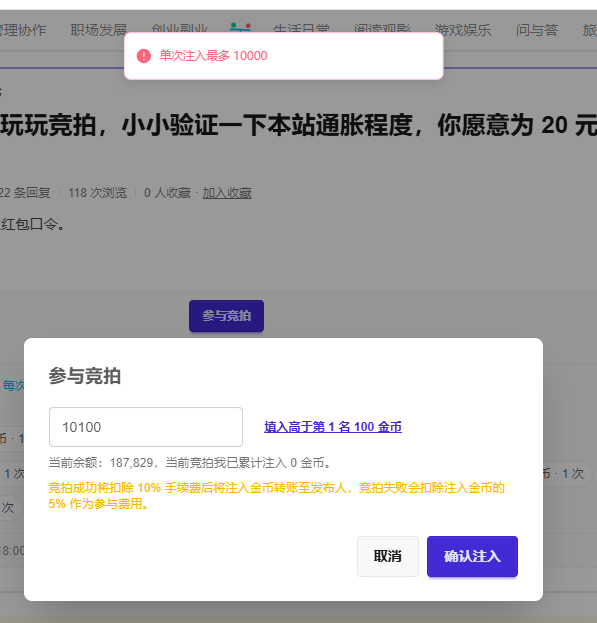The width and height of the screenshot is (597, 623).
Task: Open the 问与答 category tab
Action: [537, 30]
